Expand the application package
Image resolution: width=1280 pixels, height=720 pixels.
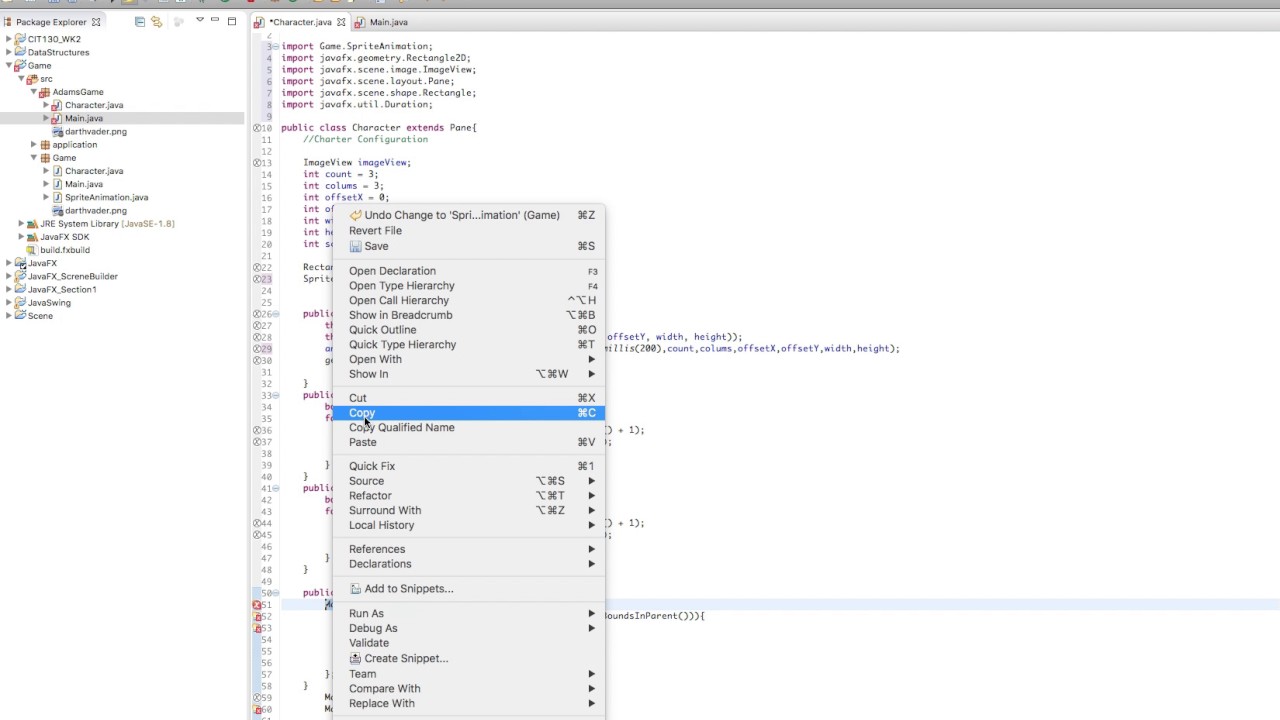coord(33,145)
